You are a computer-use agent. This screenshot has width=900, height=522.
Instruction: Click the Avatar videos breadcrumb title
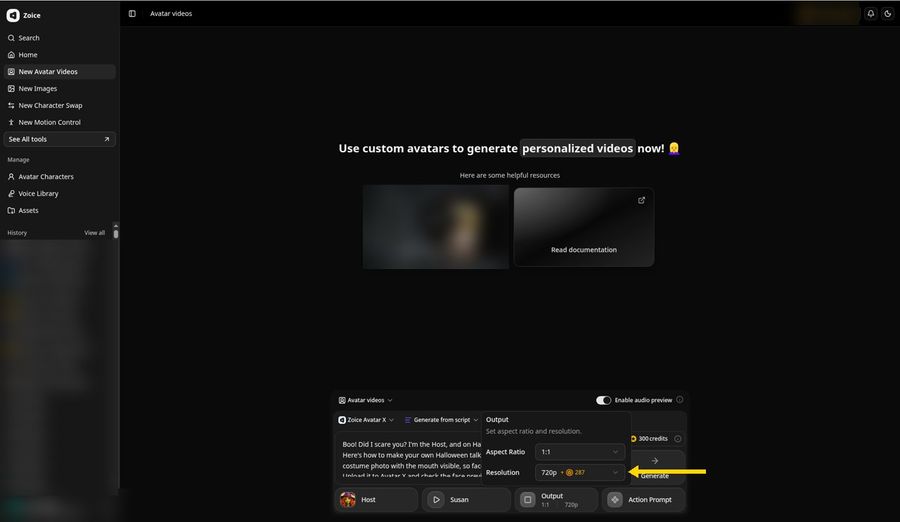click(x=171, y=14)
